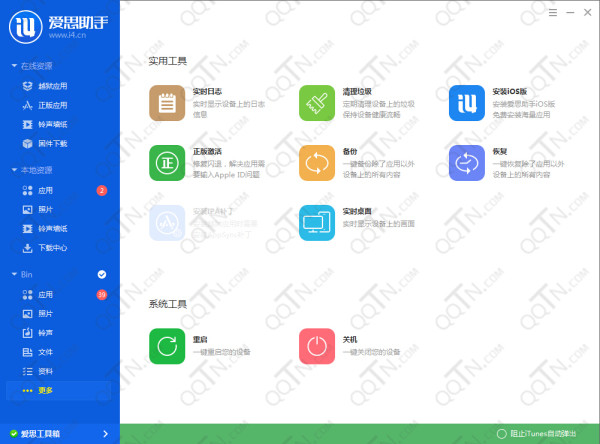This screenshot has height=444, width=600.
Task: Click the red 关机 shutdown icon
Action: [317, 346]
